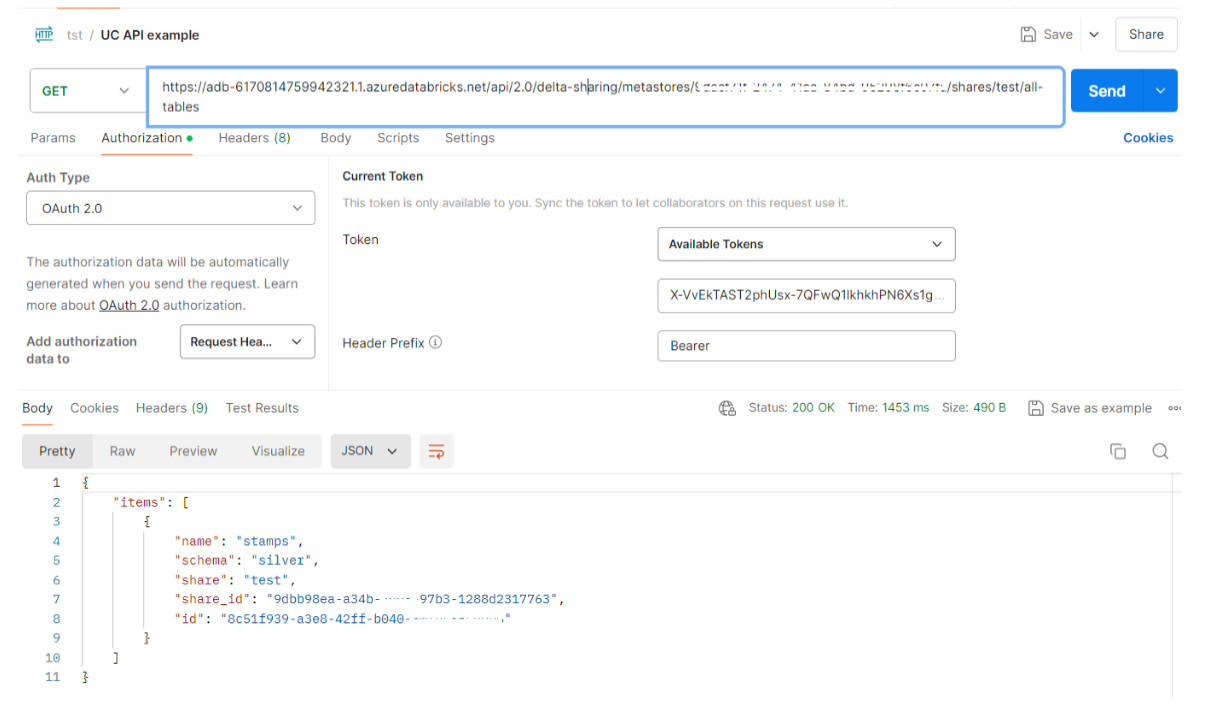
Task: Open the Save options dropdown arrow
Action: pyautogui.click(x=1094, y=34)
